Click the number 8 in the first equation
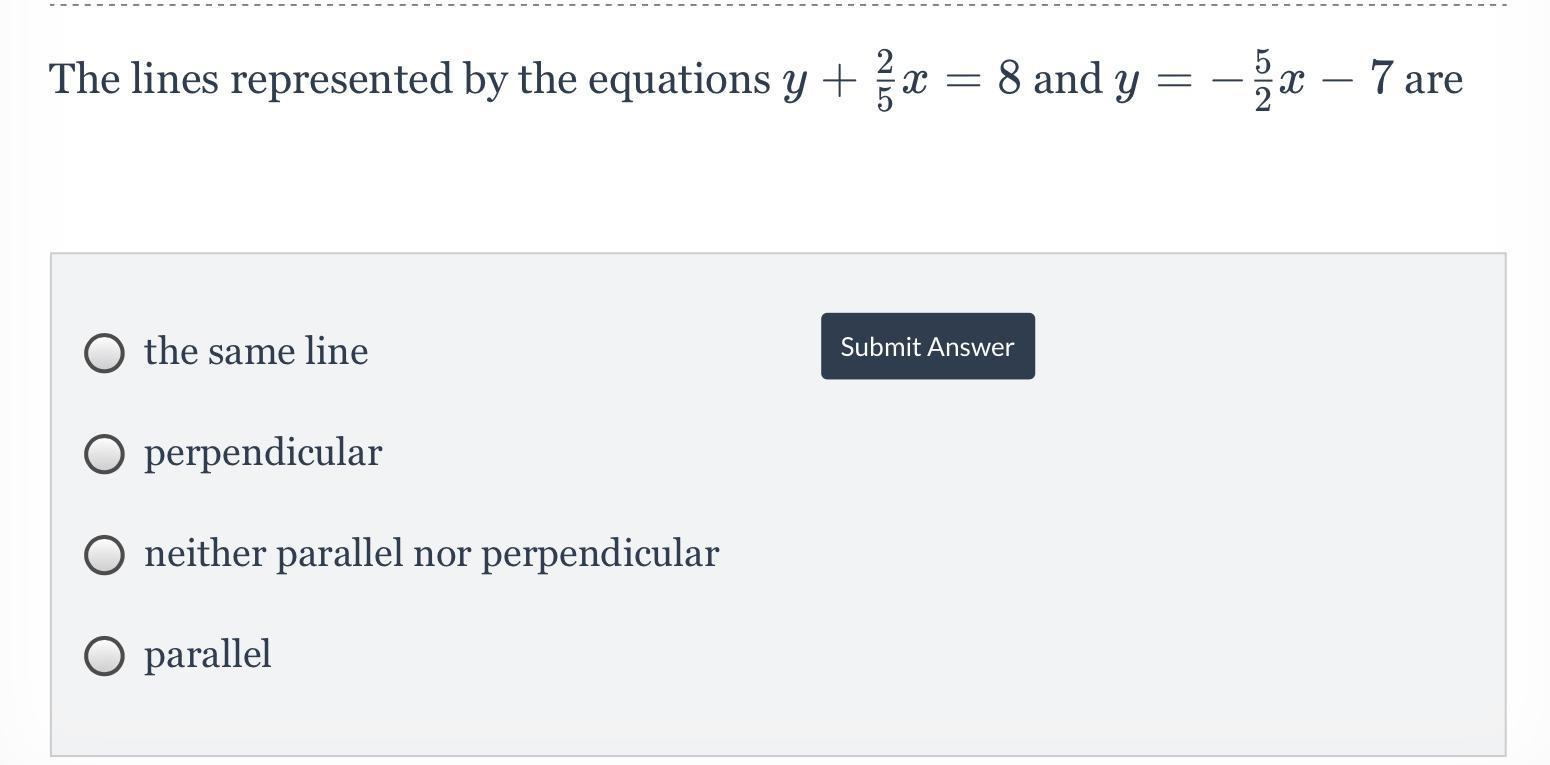The height and width of the screenshot is (765, 1550). click(1009, 77)
